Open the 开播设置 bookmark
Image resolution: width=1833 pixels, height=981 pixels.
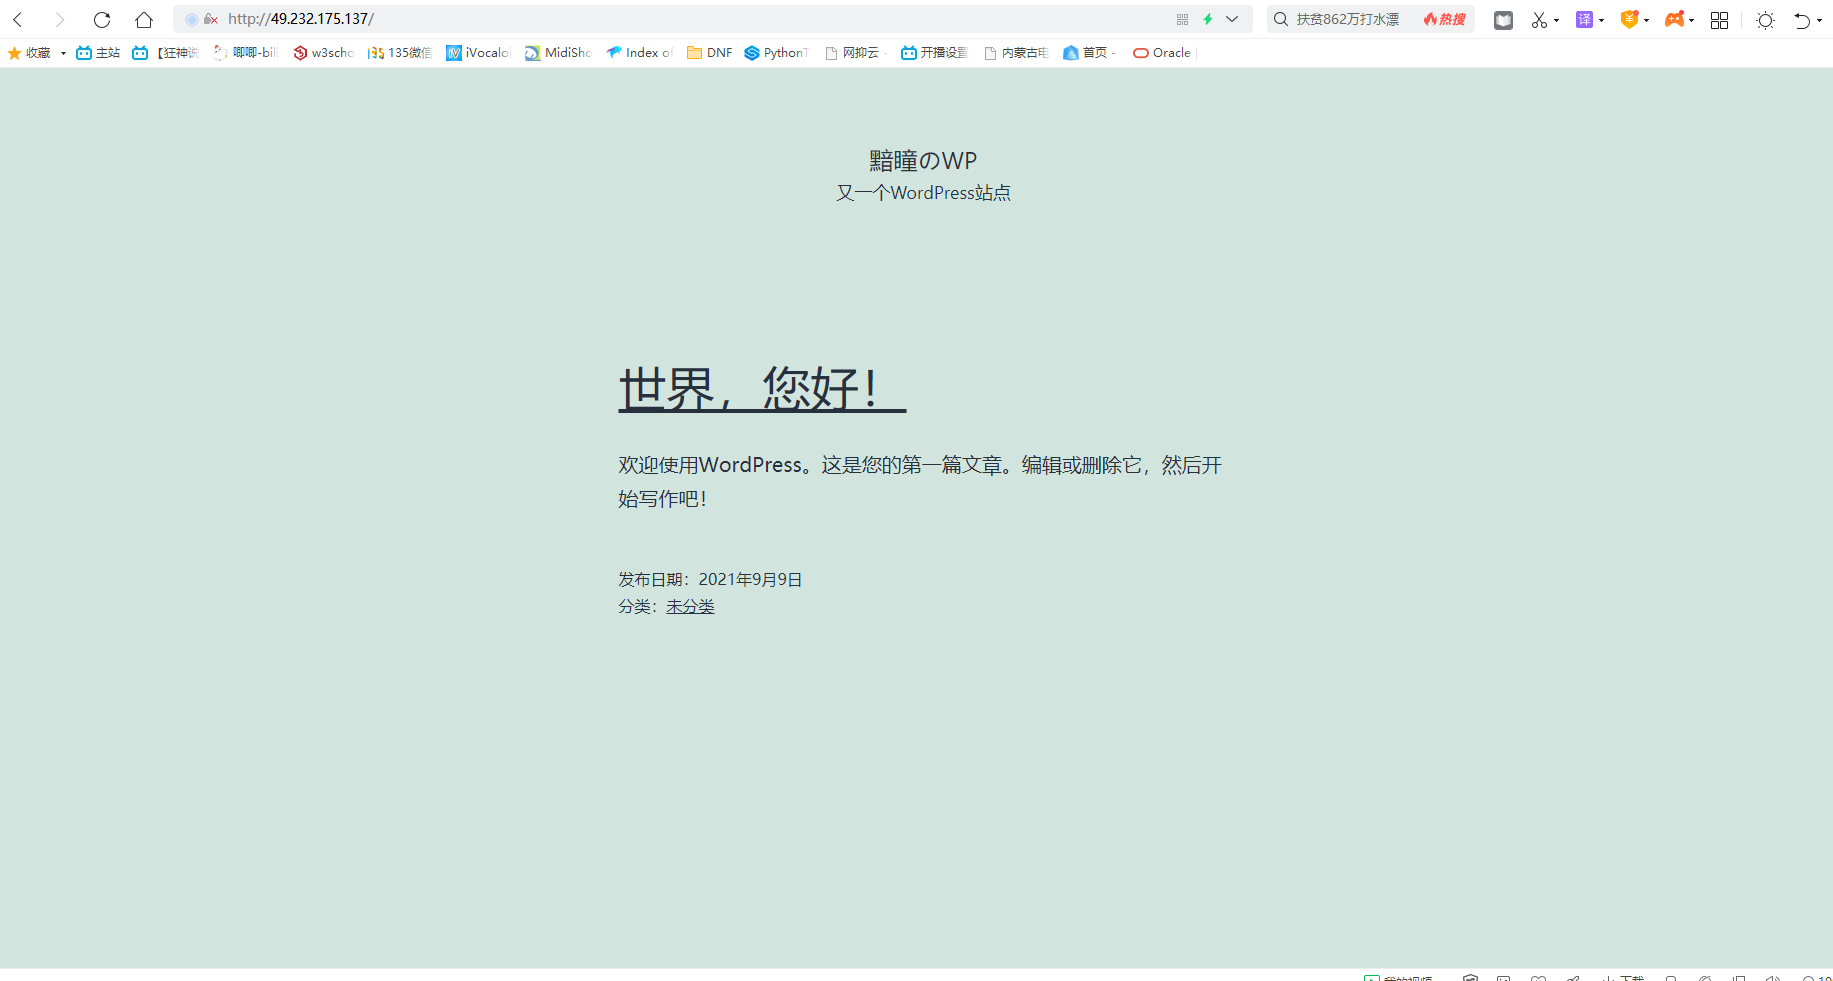[934, 53]
